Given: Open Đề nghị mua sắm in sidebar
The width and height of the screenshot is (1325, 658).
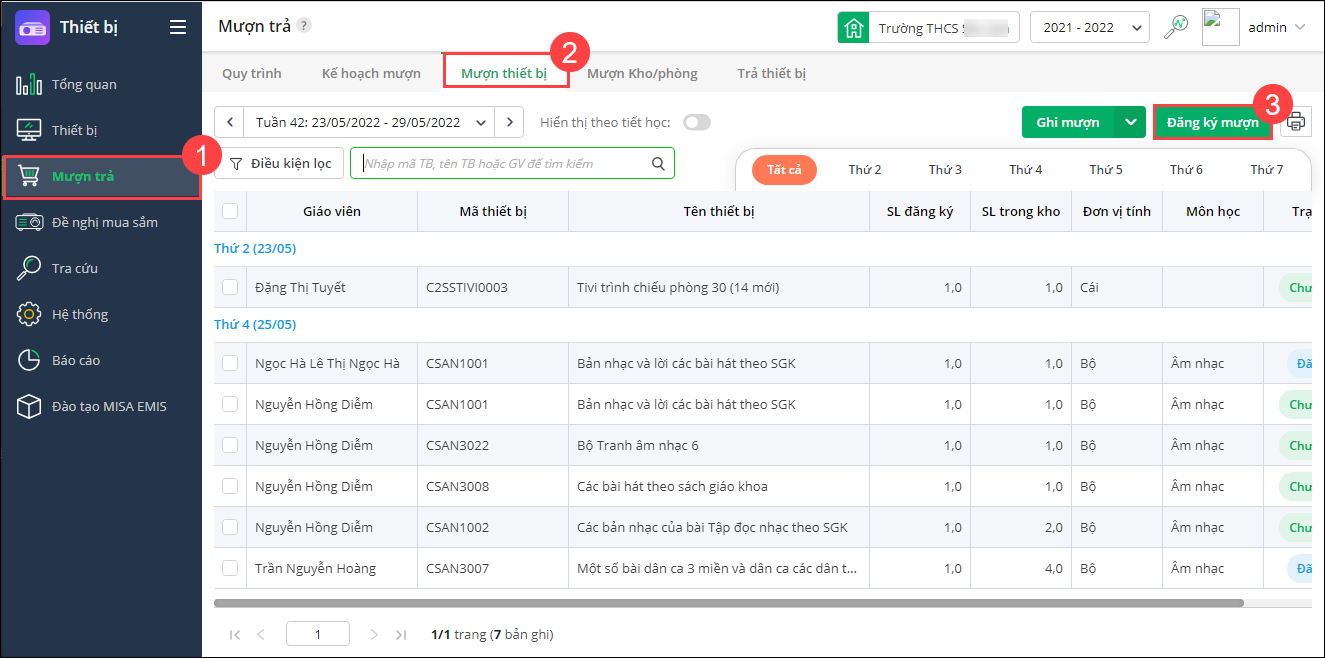Looking at the screenshot, I should 104,222.
